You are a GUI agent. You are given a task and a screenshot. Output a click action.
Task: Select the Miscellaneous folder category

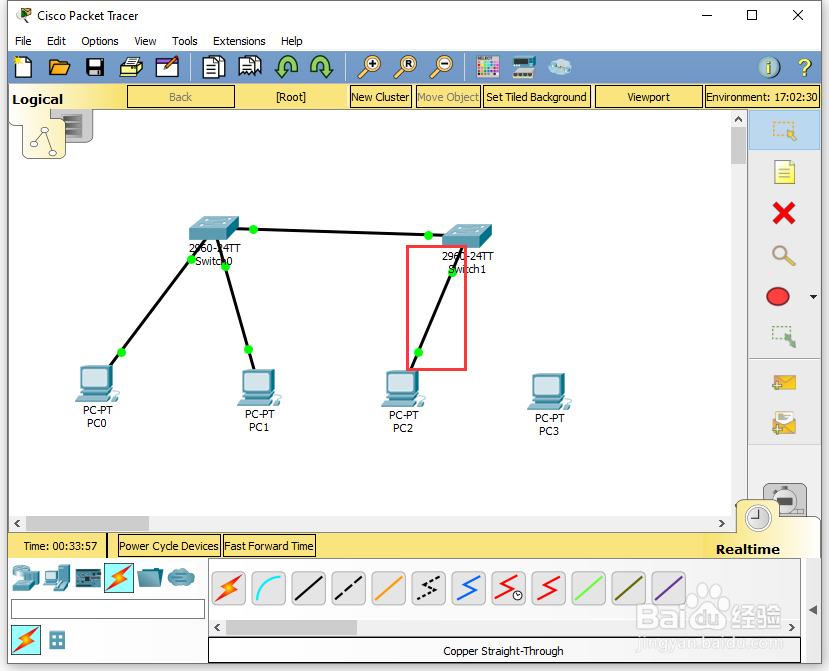pyautogui.click(x=150, y=577)
